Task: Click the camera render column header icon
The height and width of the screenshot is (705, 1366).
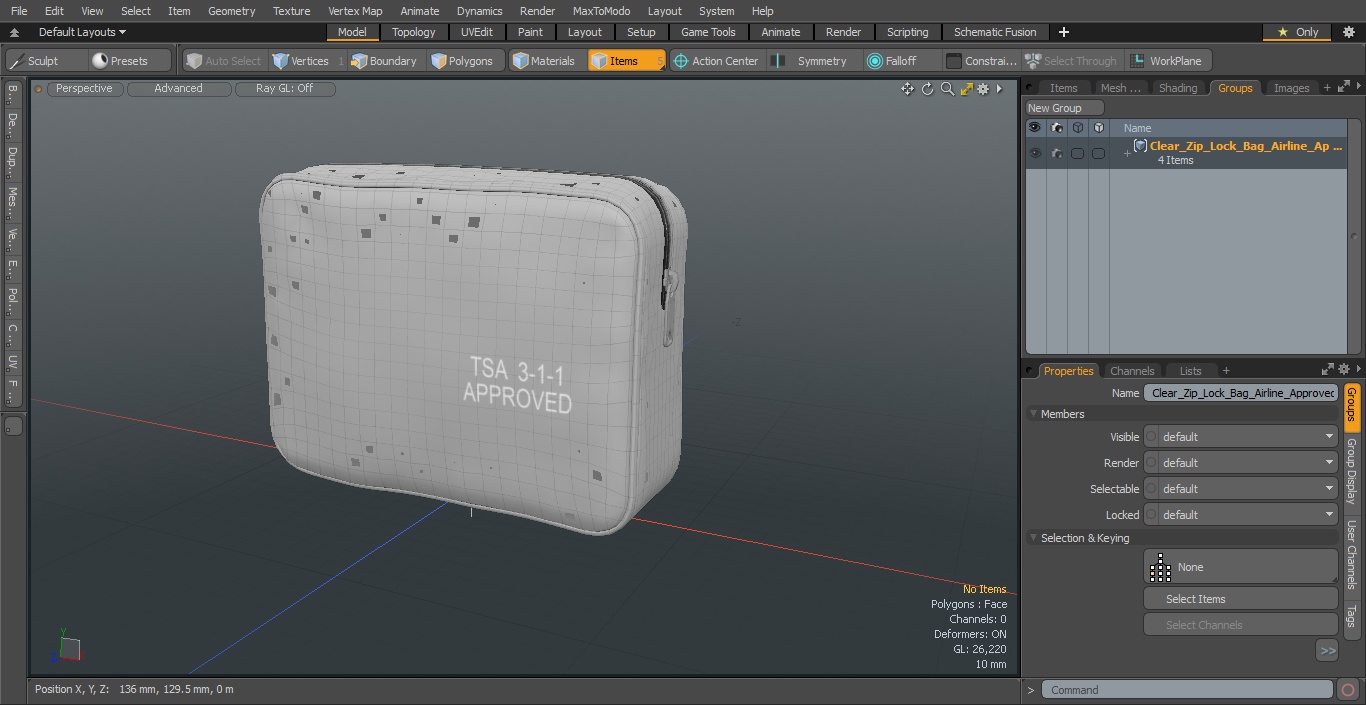Action: pyautogui.click(x=1056, y=128)
